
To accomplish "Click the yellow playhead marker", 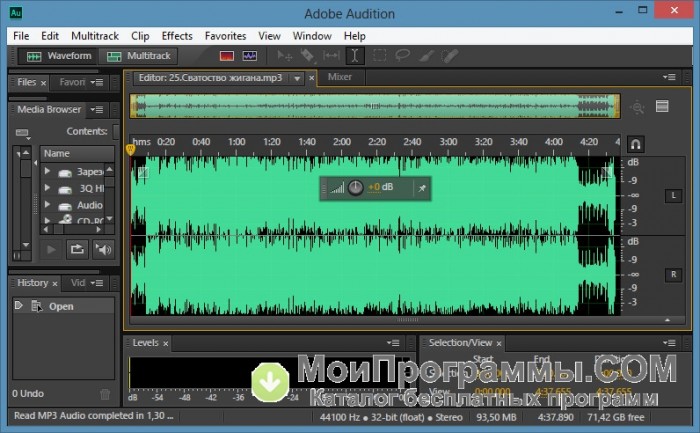I will (x=130, y=150).
